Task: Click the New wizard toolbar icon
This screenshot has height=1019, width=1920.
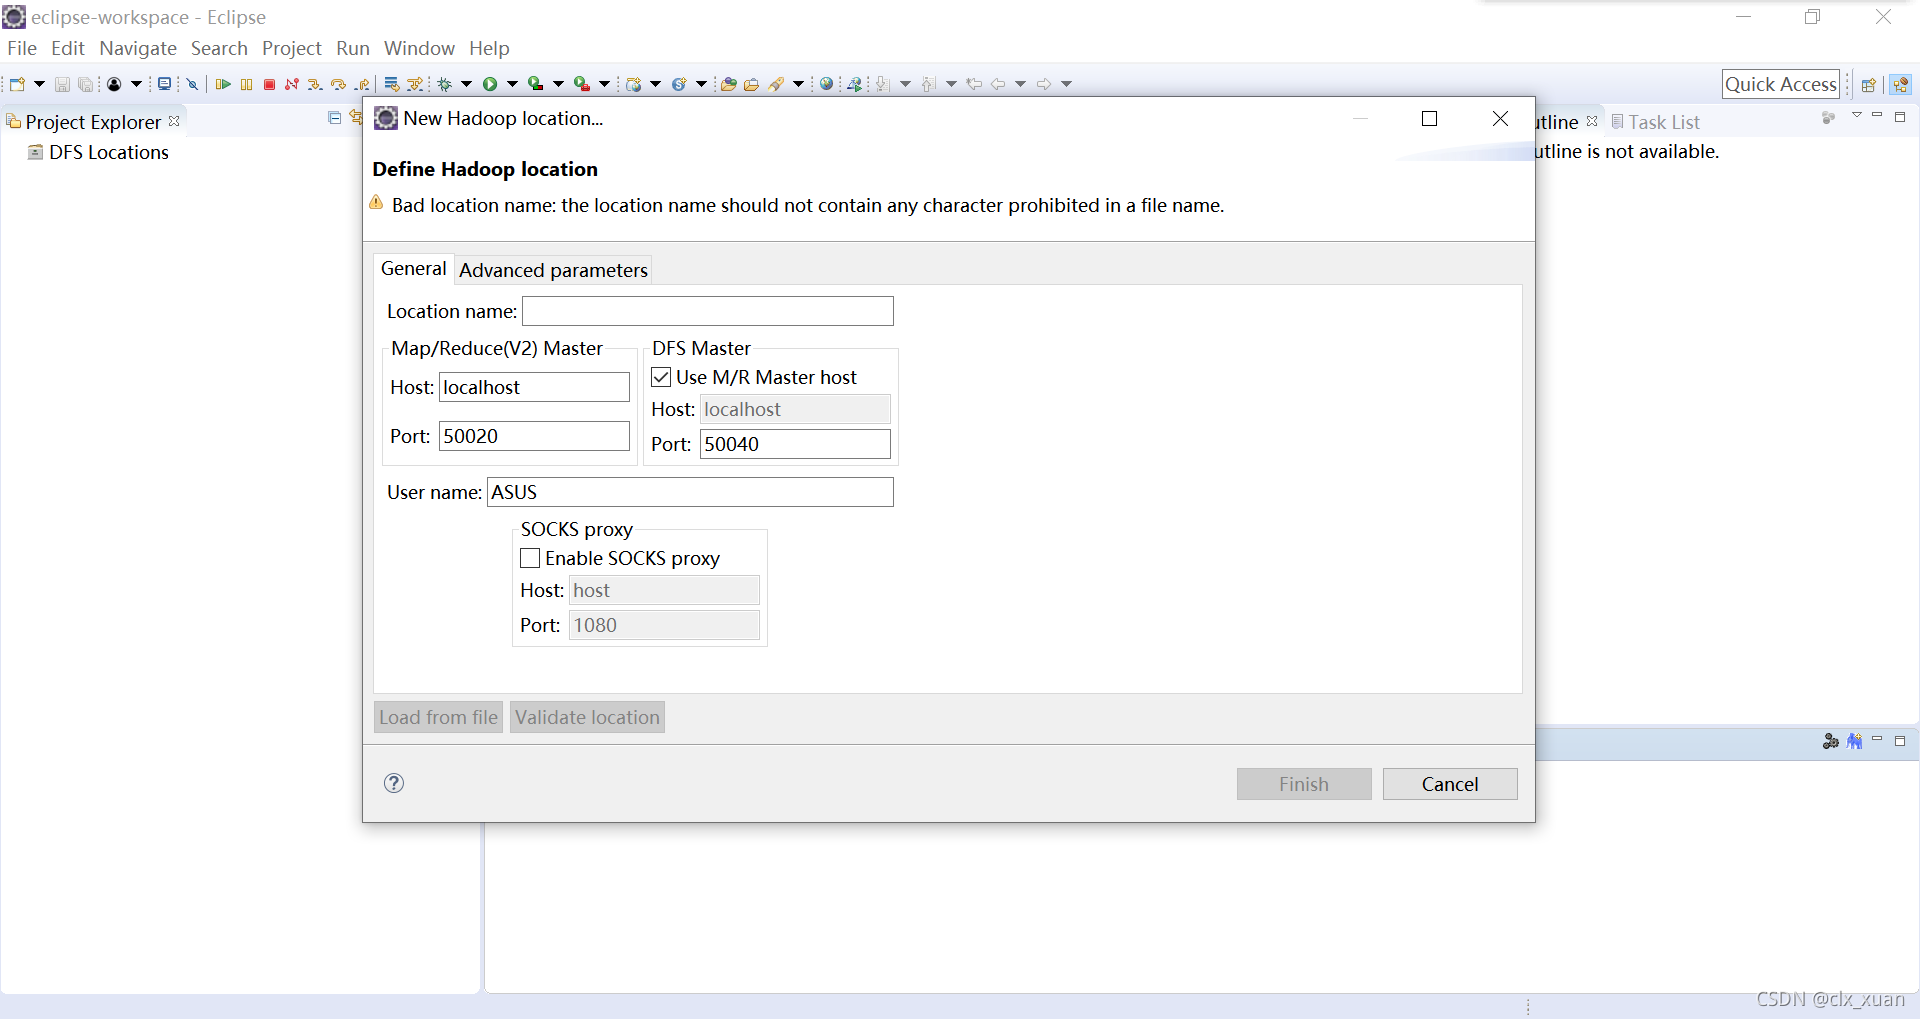Action: point(17,84)
